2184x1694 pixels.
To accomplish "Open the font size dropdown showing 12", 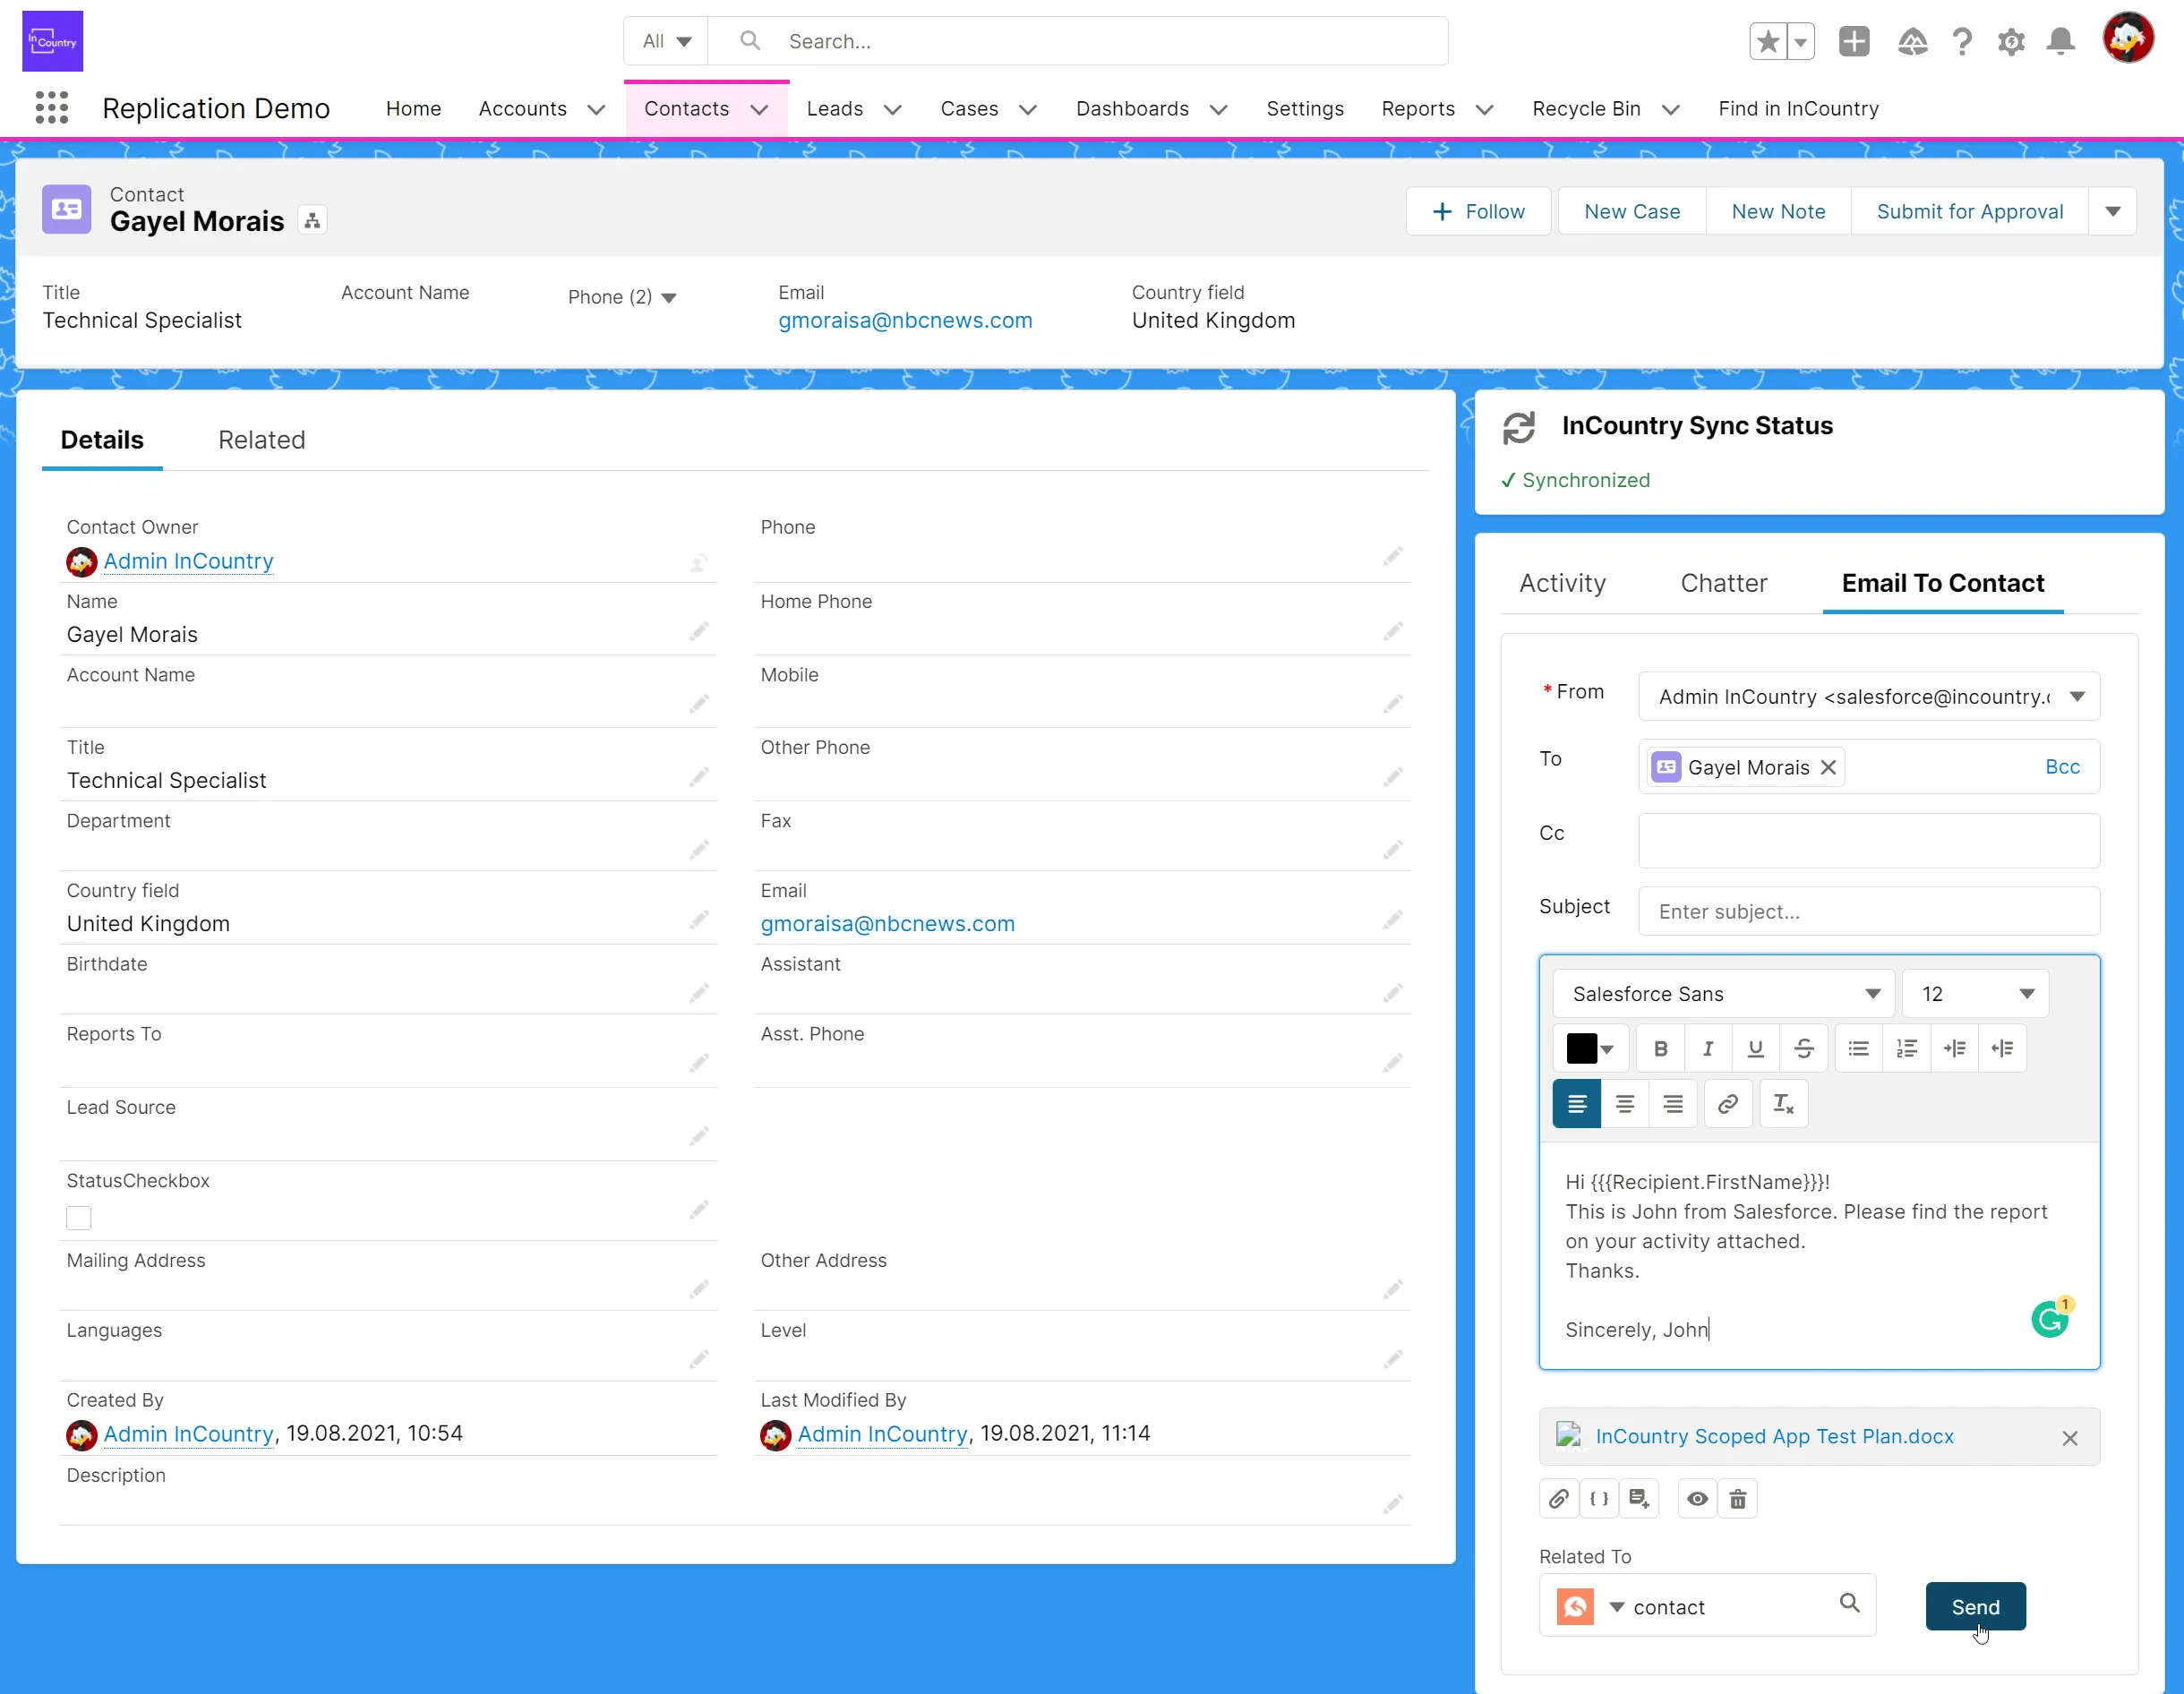I will pyautogui.click(x=1975, y=993).
